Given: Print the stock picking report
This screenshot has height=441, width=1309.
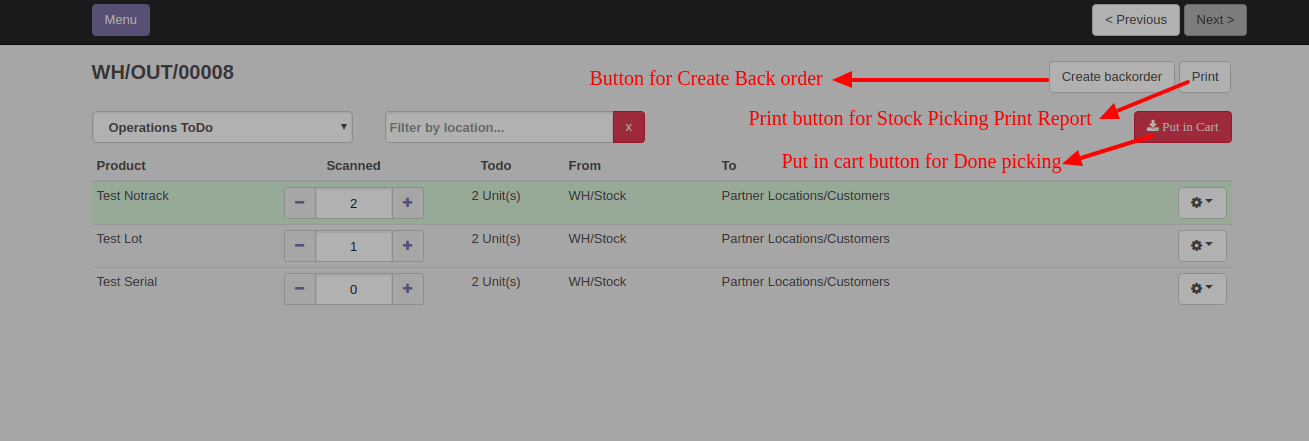Looking at the screenshot, I should [x=1205, y=77].
